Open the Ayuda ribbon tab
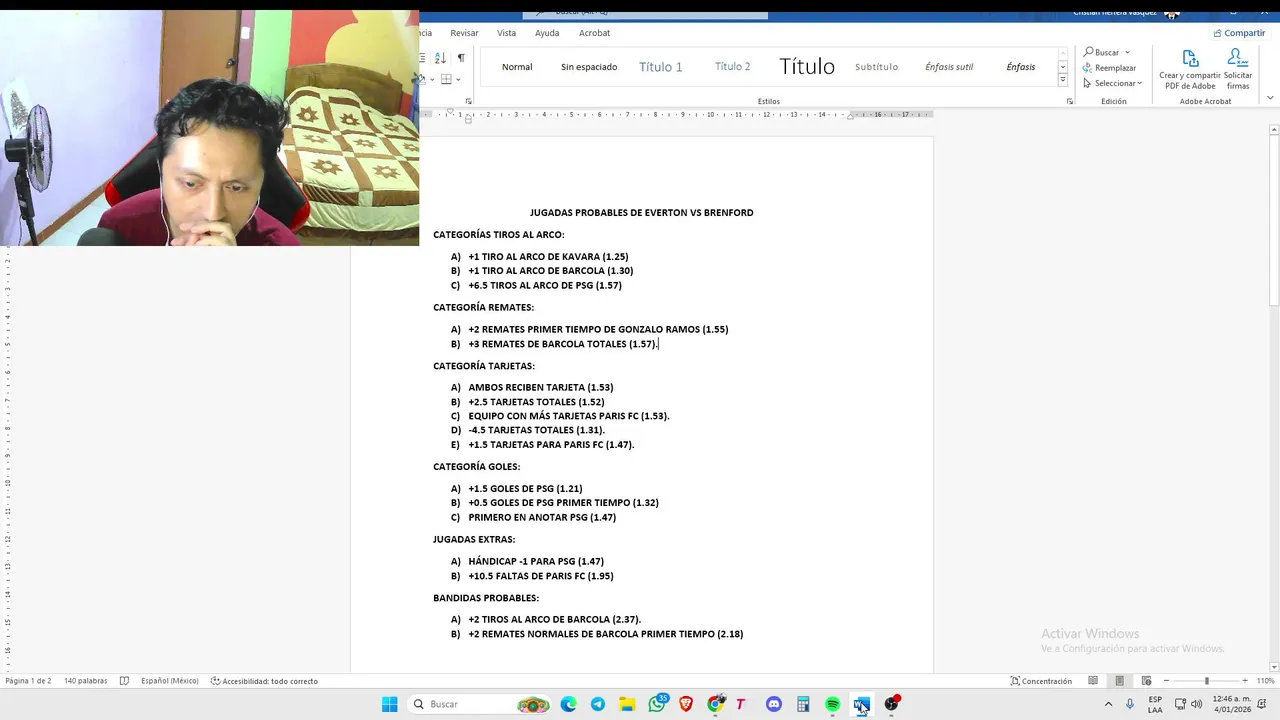This screenshot has width=1280, height=720. 547,33
